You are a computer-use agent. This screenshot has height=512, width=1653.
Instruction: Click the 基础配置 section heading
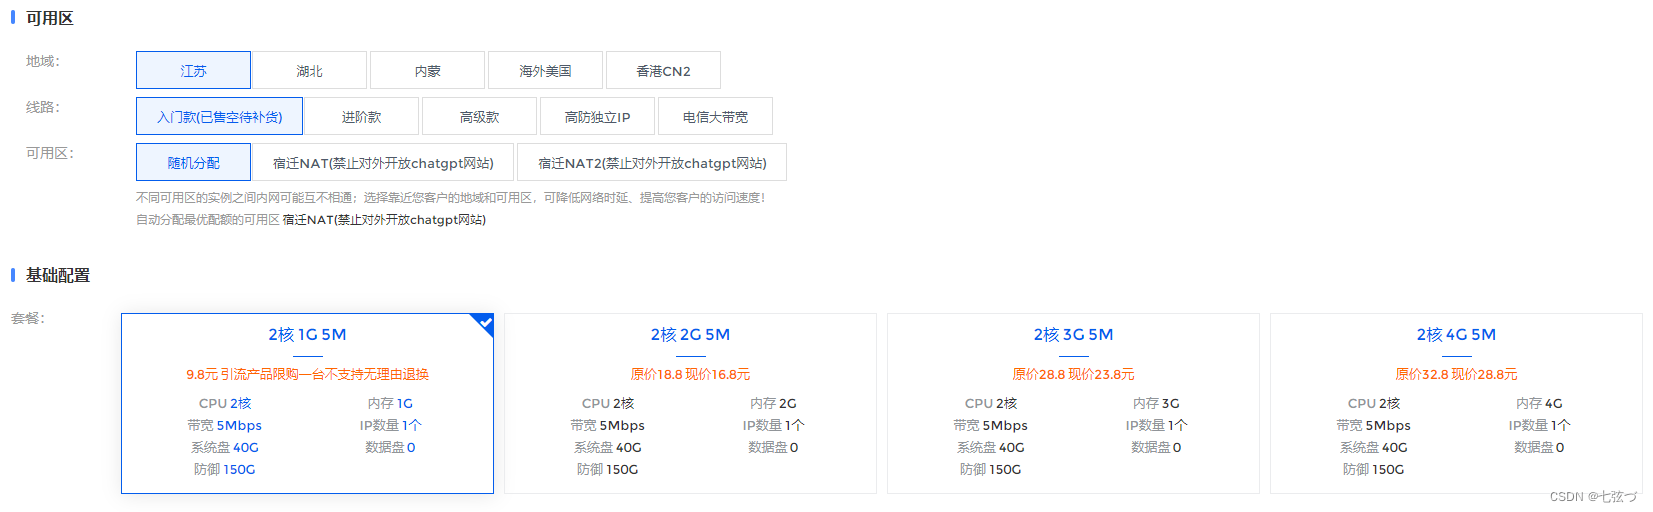pyautogui.click(x=57, y=275)
